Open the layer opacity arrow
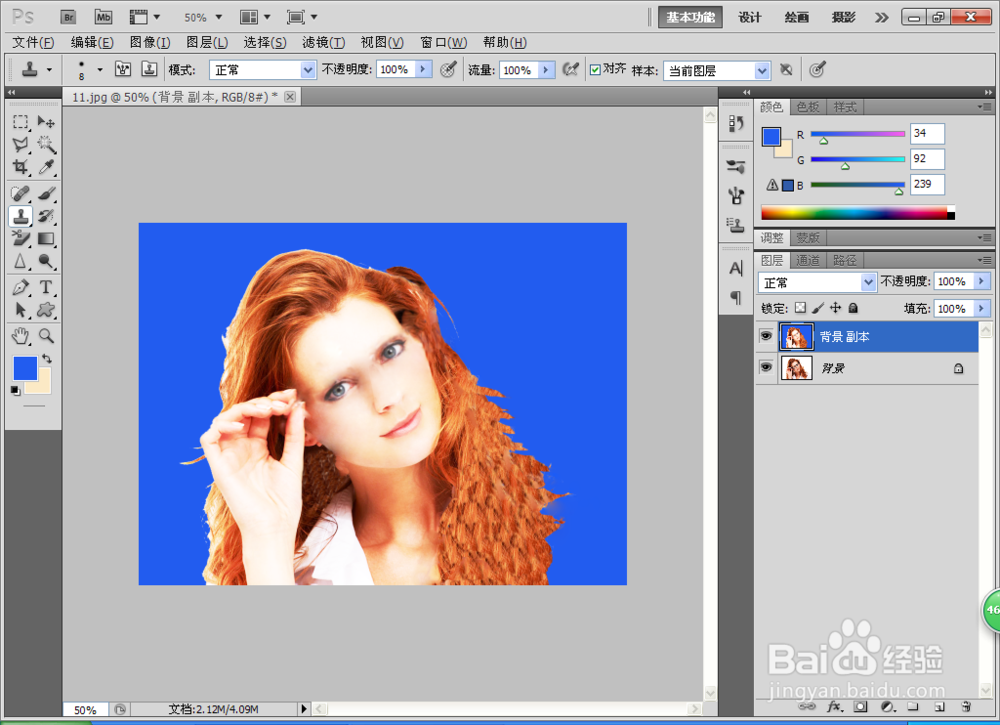 click(982, 281)
